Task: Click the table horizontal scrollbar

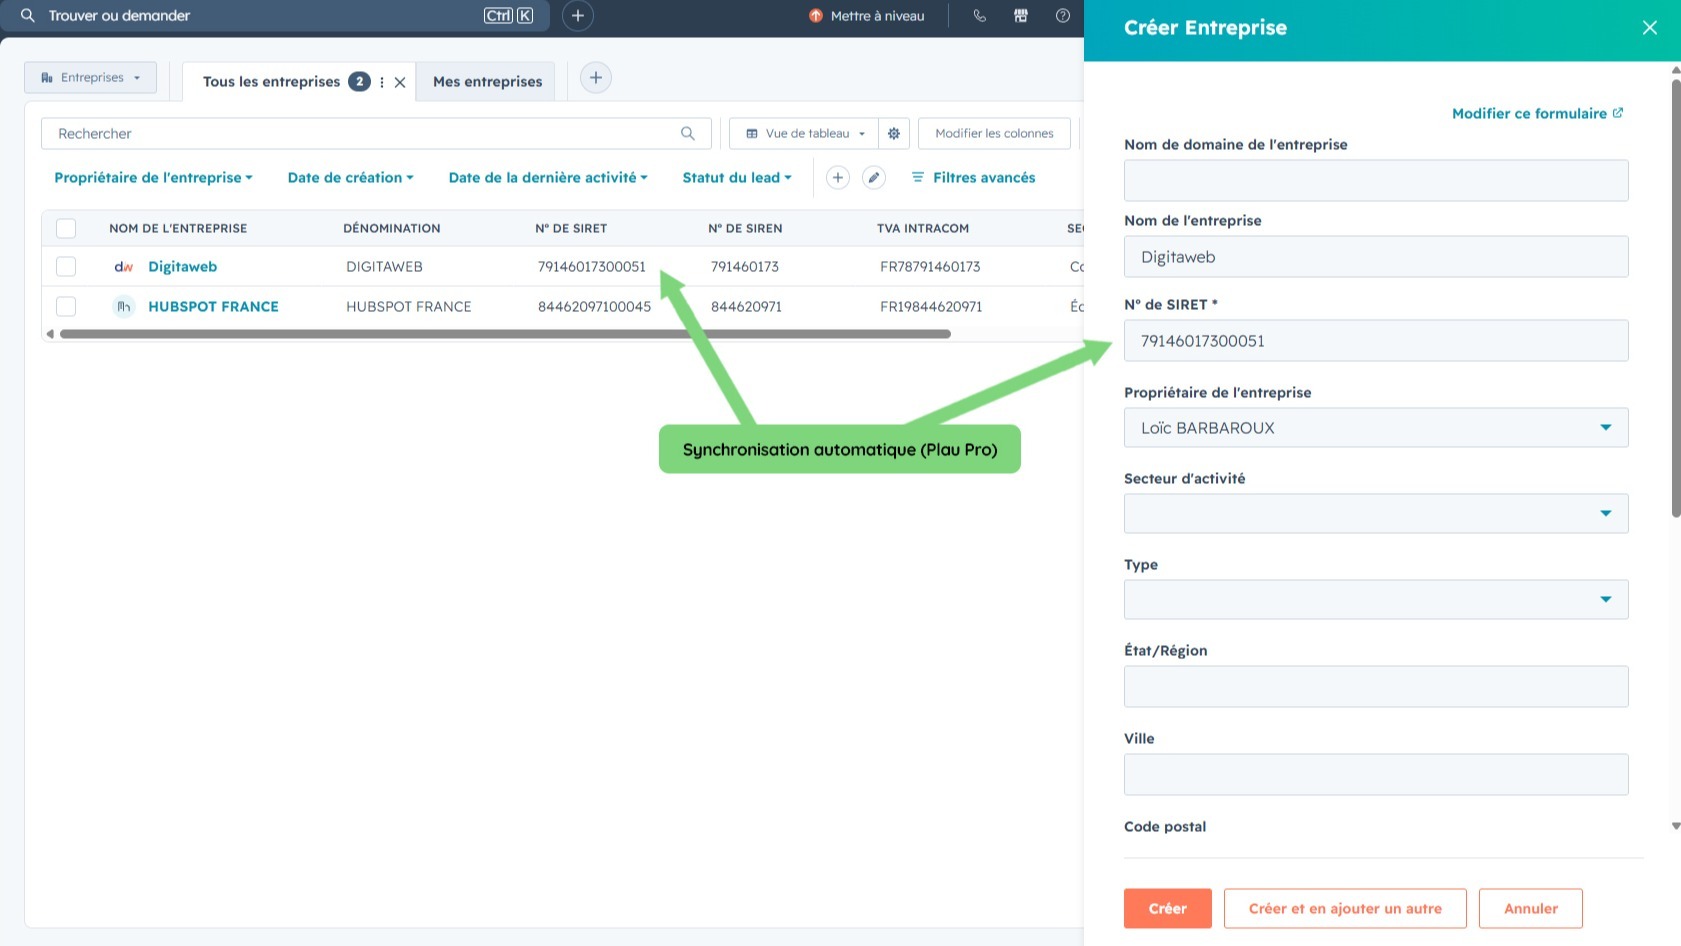Action: click(505, 334)
